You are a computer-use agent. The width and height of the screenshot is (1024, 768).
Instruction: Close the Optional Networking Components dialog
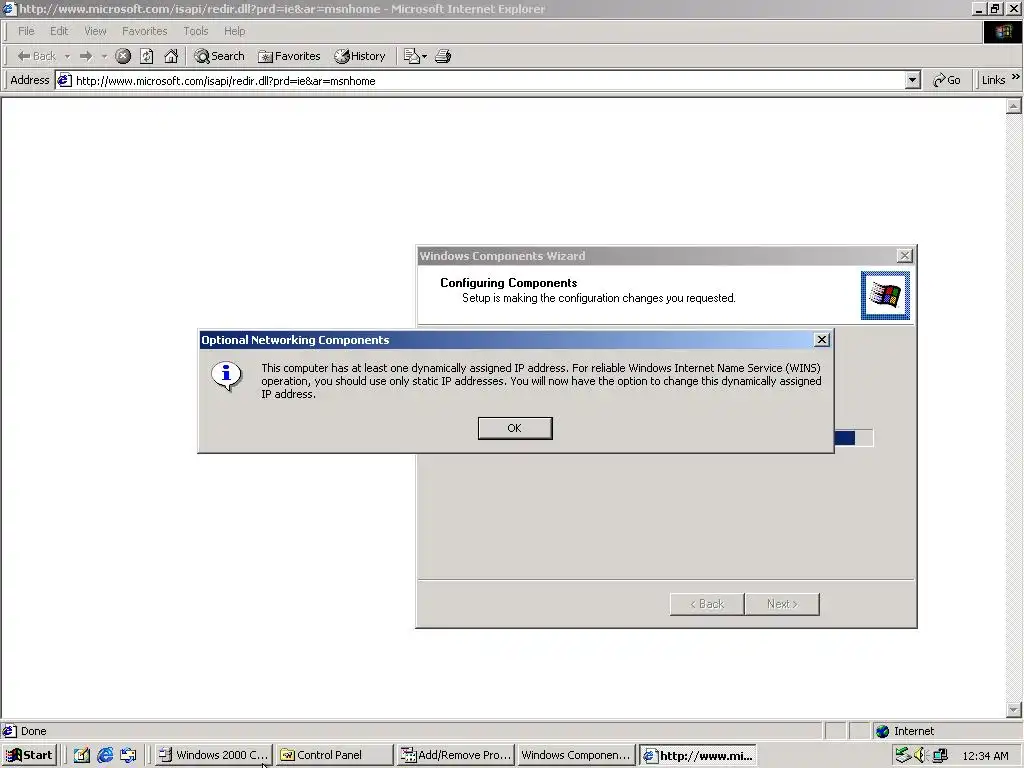(822, 340)
